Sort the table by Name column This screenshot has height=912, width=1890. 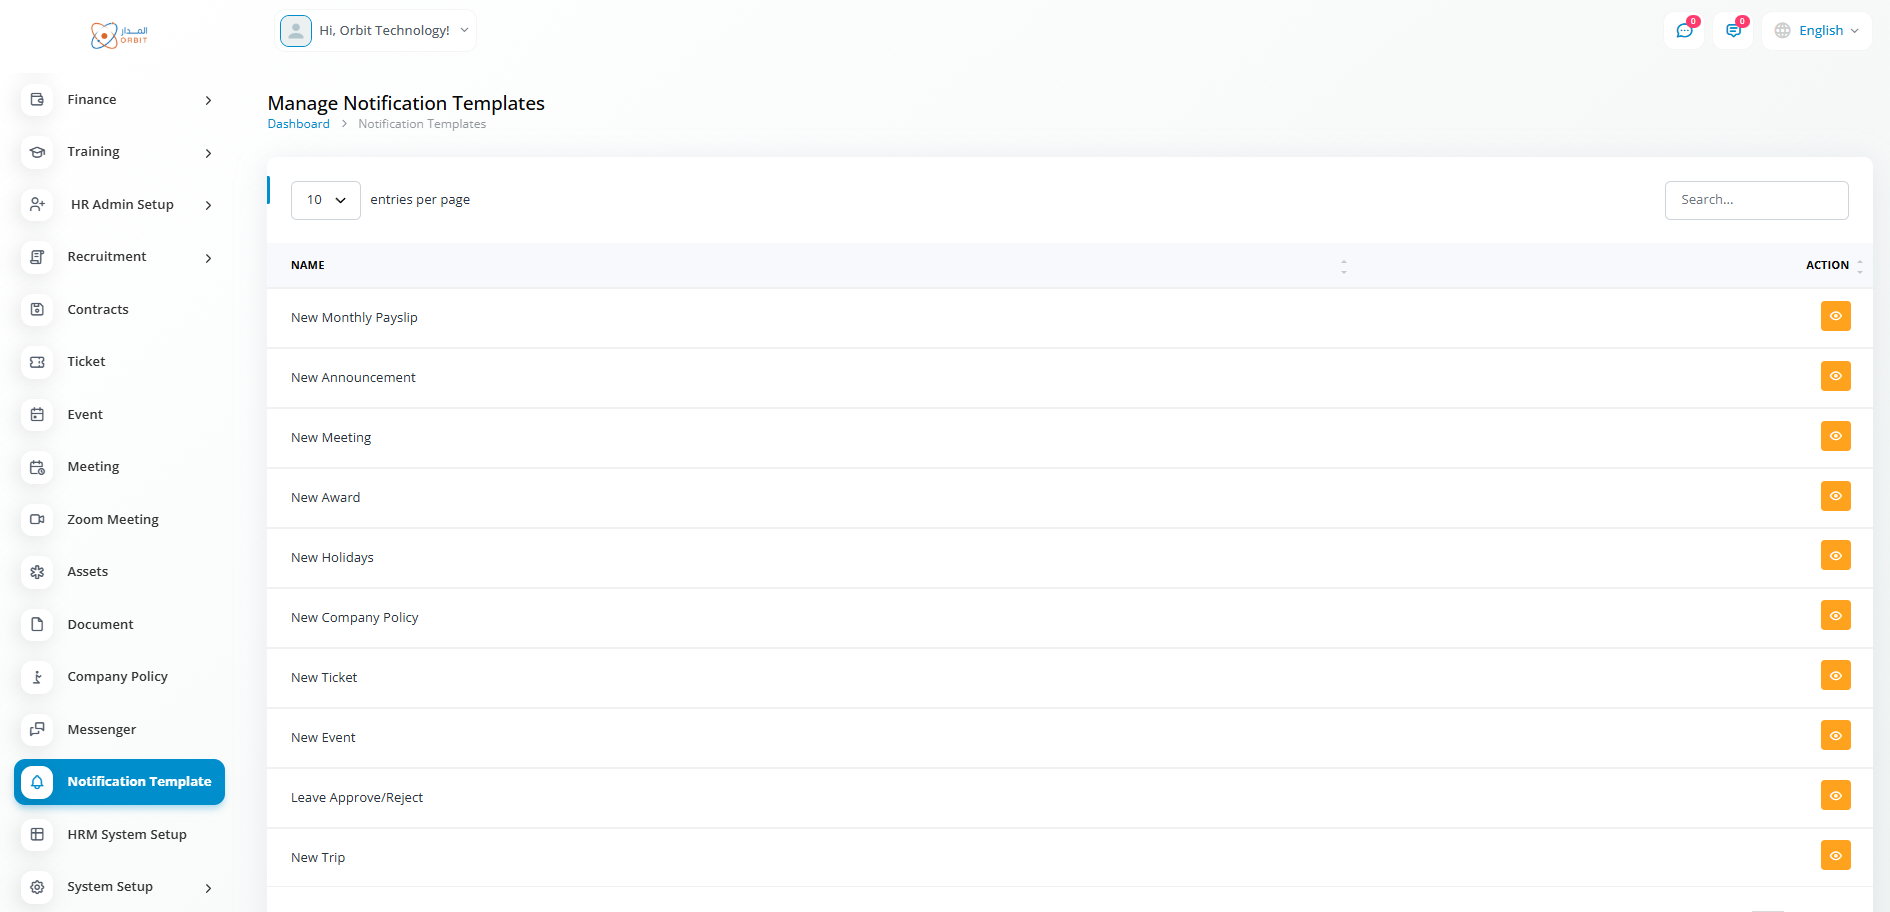(1343, 266)
